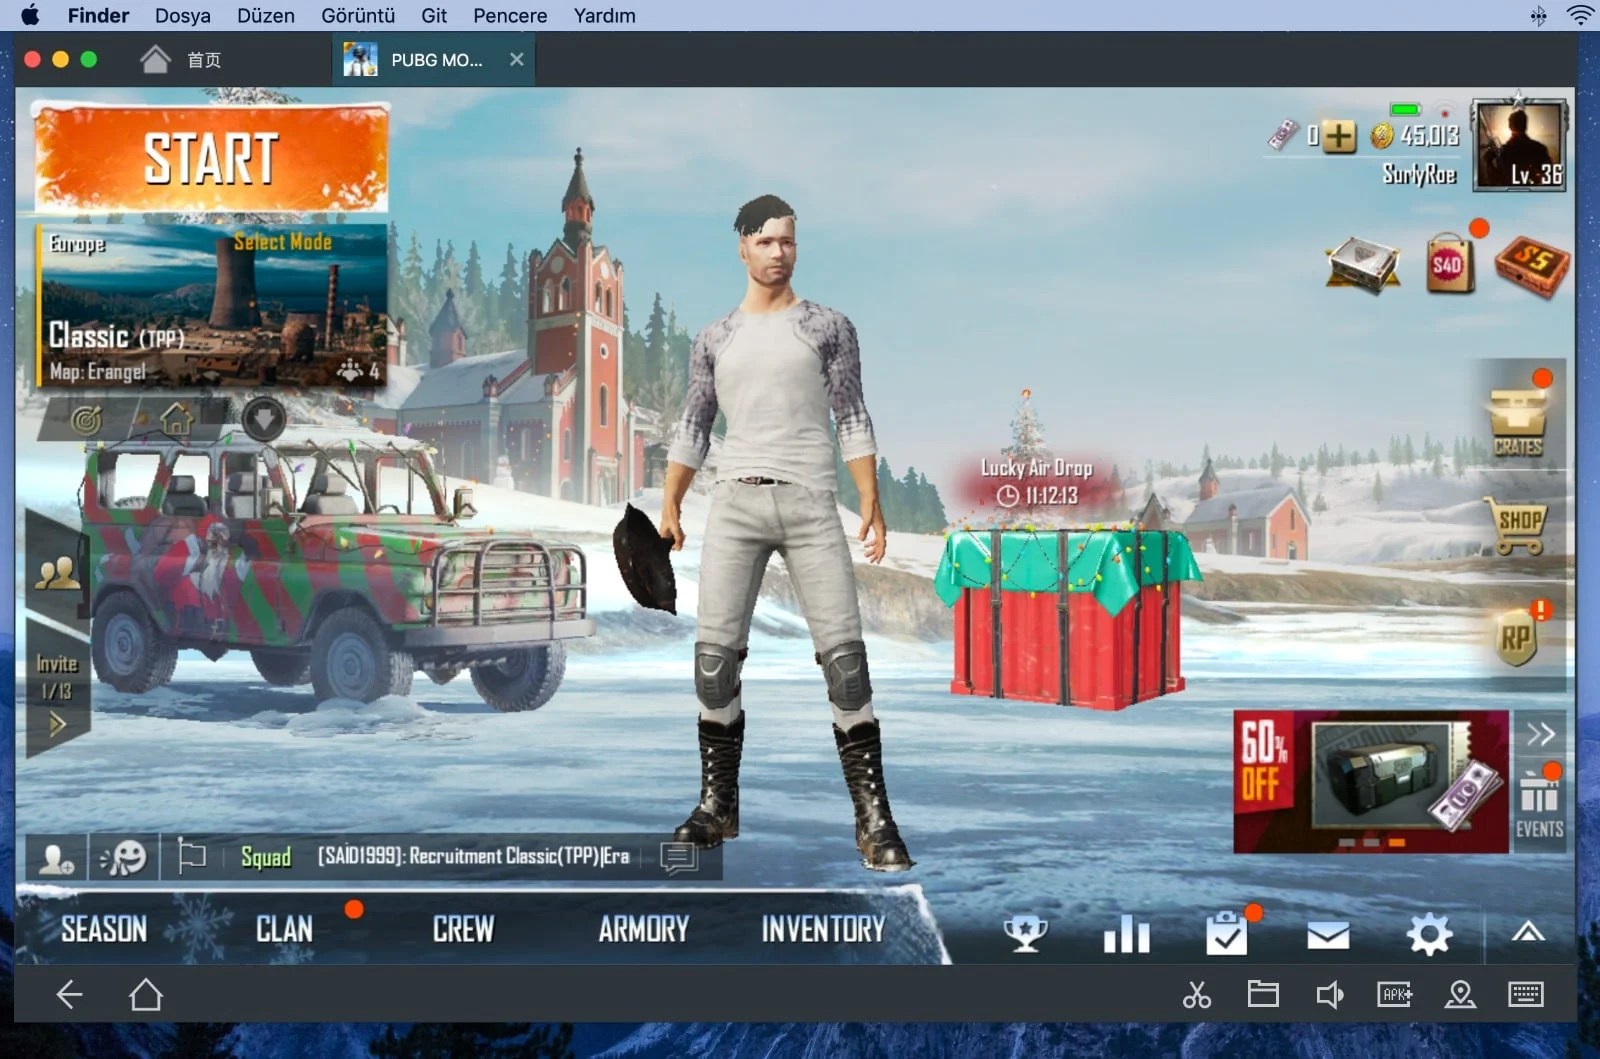This screenshot has height=1059, width=1600.
Task: Open the Finder menu
Action: [98, 16]
